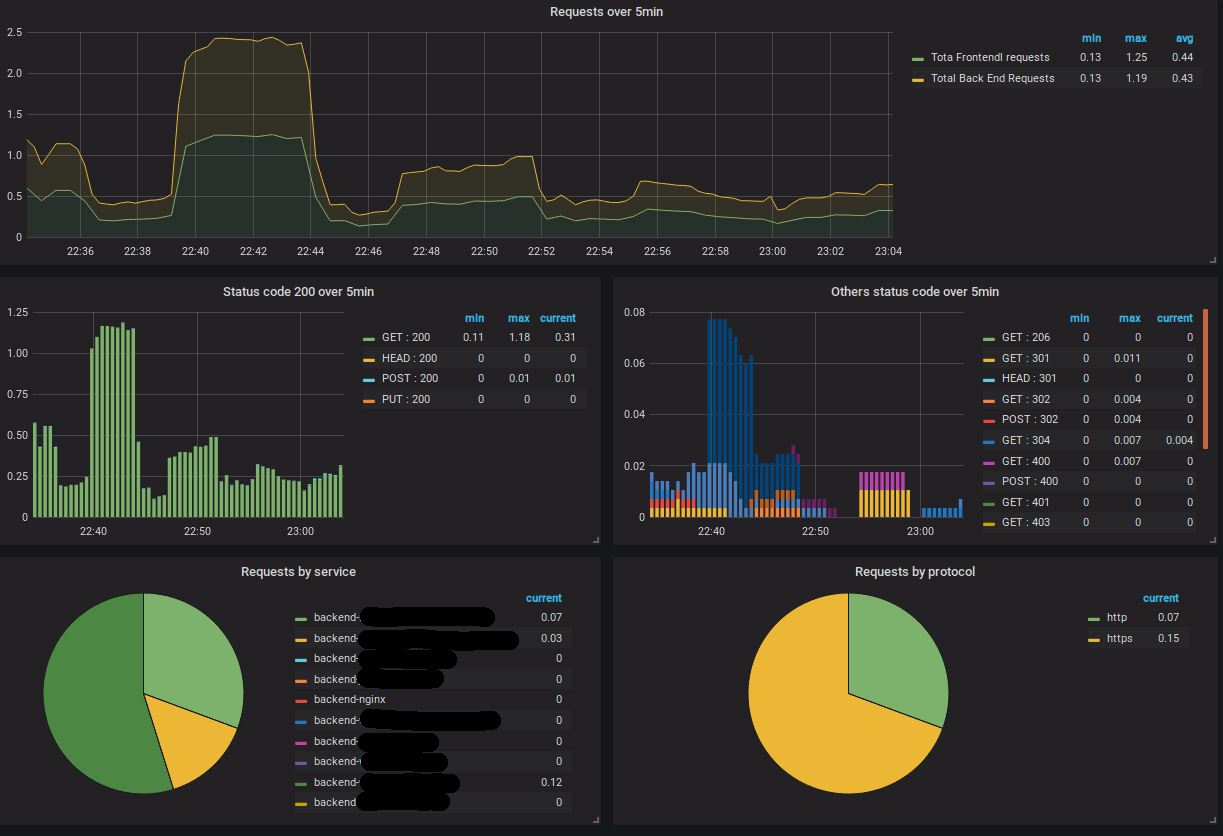Image resolution: width=1223 pixels, height=836 pixels.
Task: Toggle the GET : 403 series label
Action: click(x=1026, y=522)
